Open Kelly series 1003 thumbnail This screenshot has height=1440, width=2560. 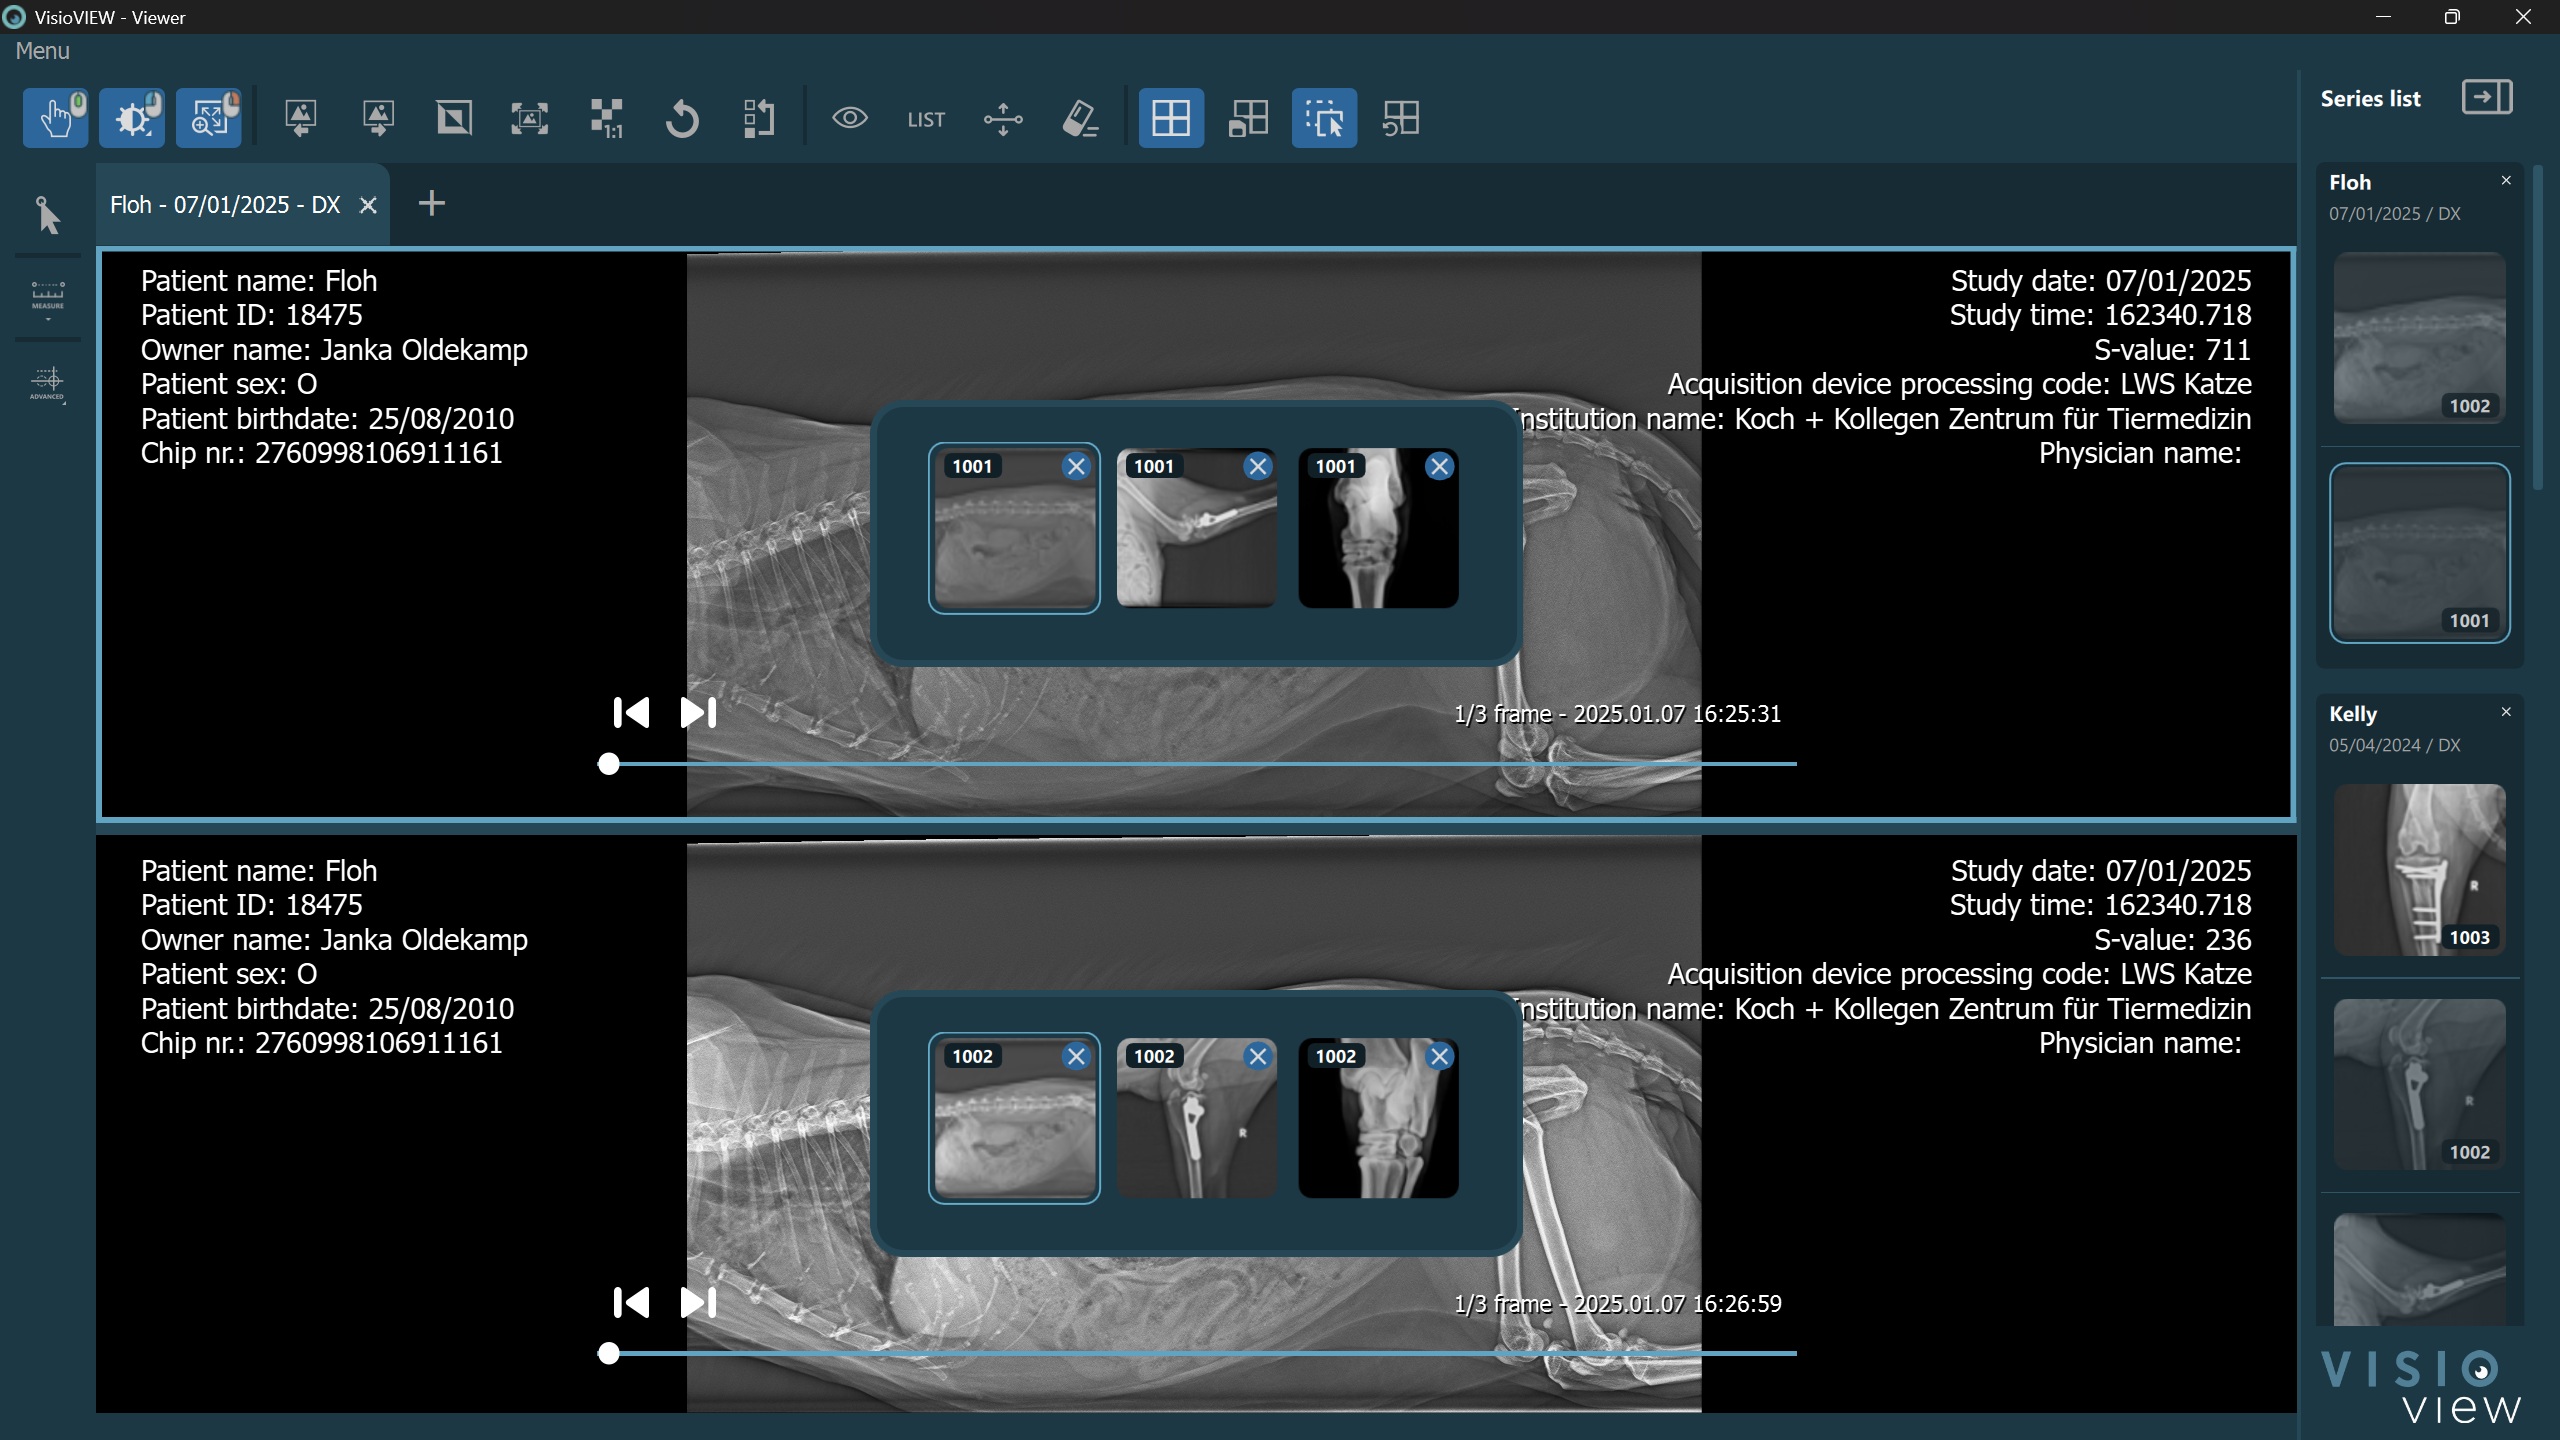coord(2419,869)
